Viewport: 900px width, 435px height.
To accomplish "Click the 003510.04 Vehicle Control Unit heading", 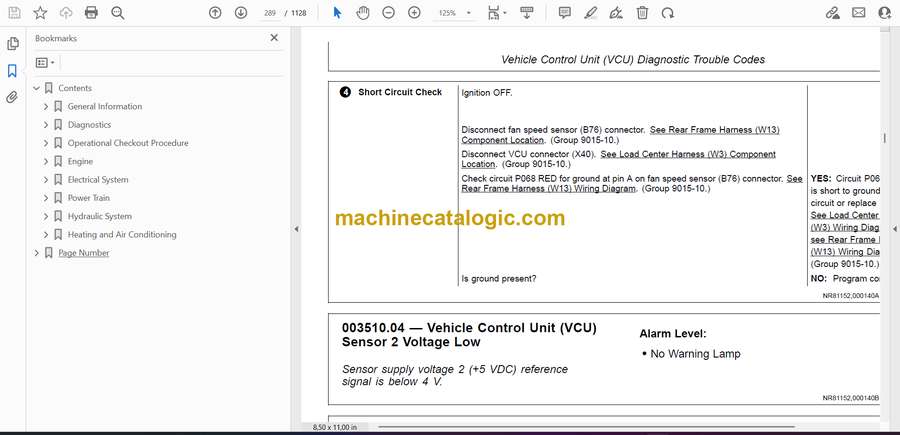I will click(x=469, y=335).
